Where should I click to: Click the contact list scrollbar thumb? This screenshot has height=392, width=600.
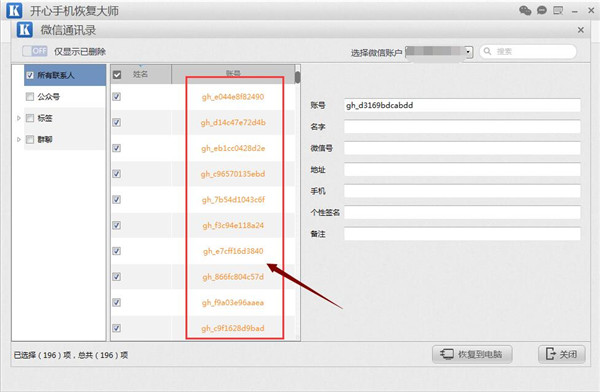[297, 77]
